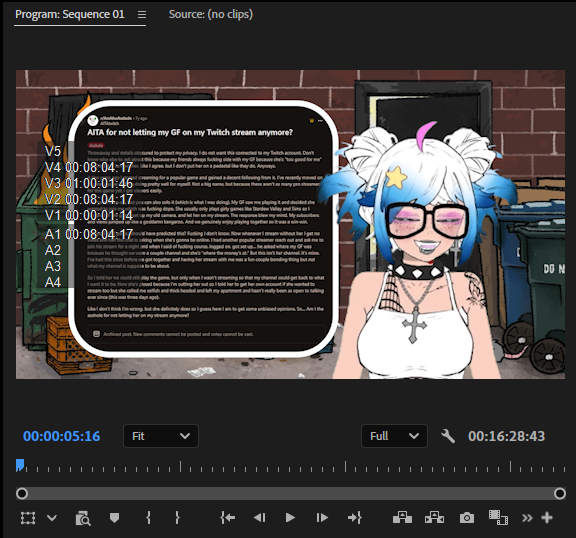Expand the double-chevron overflow buttons

(x=527, y=518)
